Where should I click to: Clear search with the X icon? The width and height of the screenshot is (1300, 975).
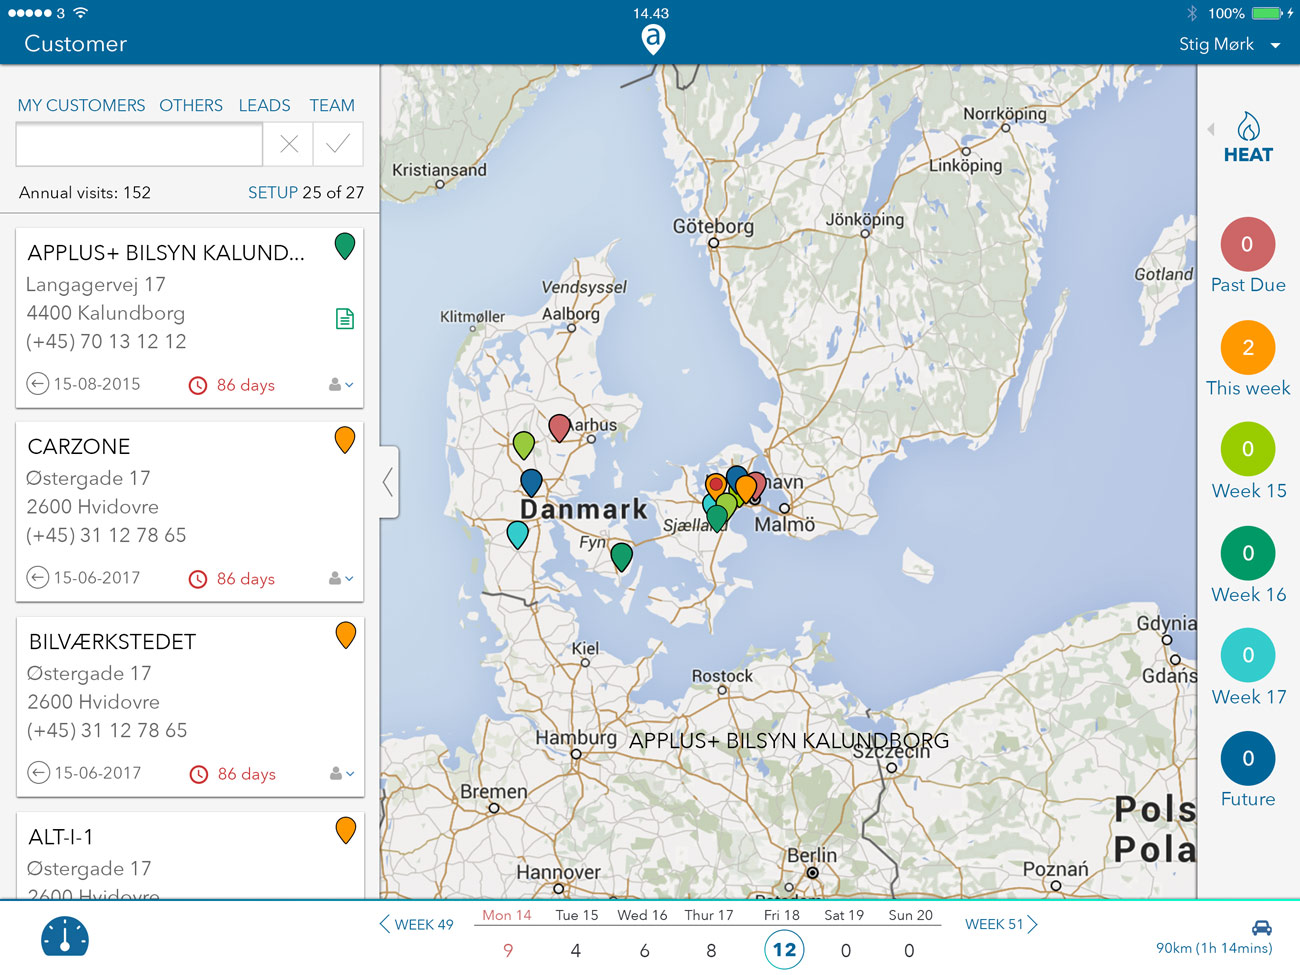[x=289, y=144]
